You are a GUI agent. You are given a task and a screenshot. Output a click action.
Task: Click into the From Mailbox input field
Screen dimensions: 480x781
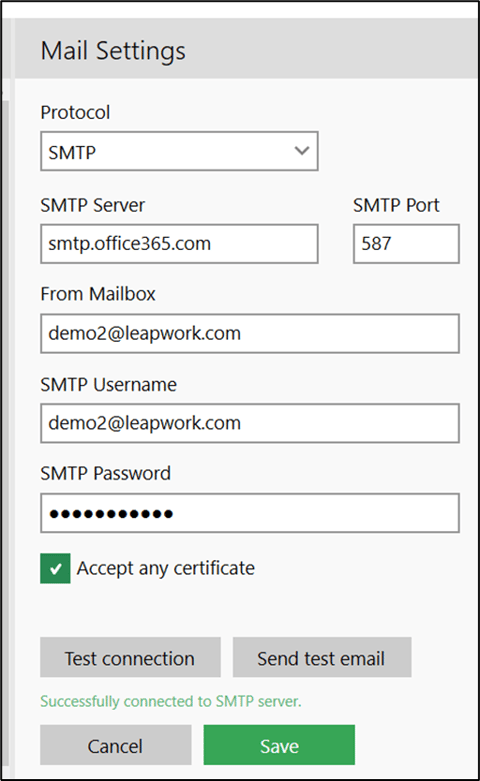pyautogui.click(x=250, y=334)
